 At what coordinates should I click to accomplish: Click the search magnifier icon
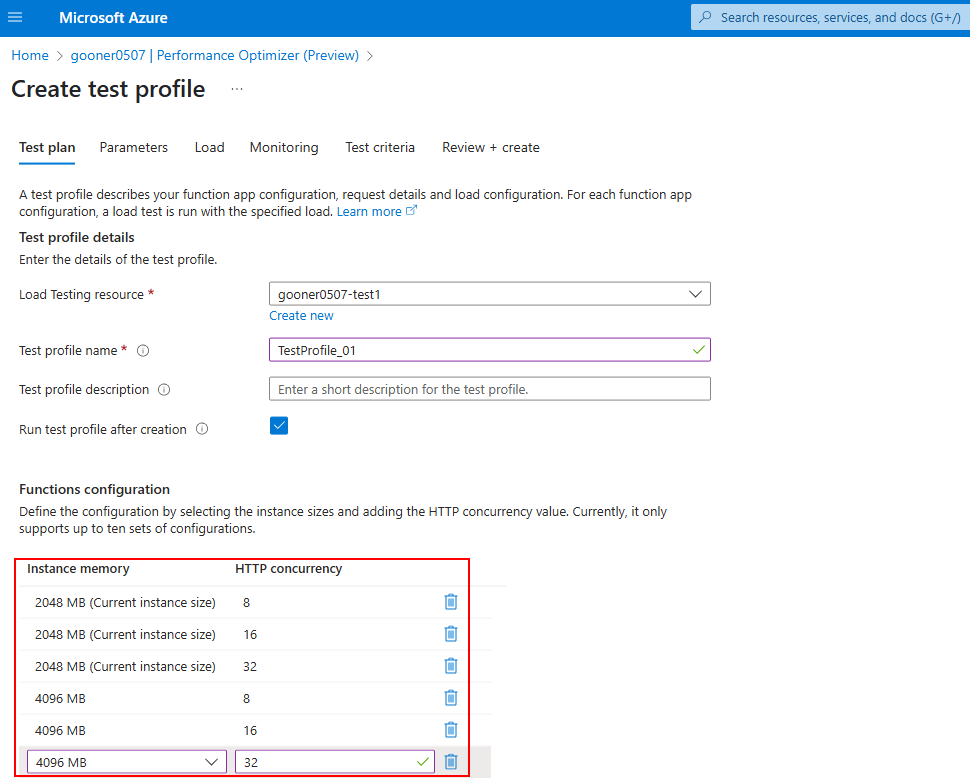pos(705,17)
